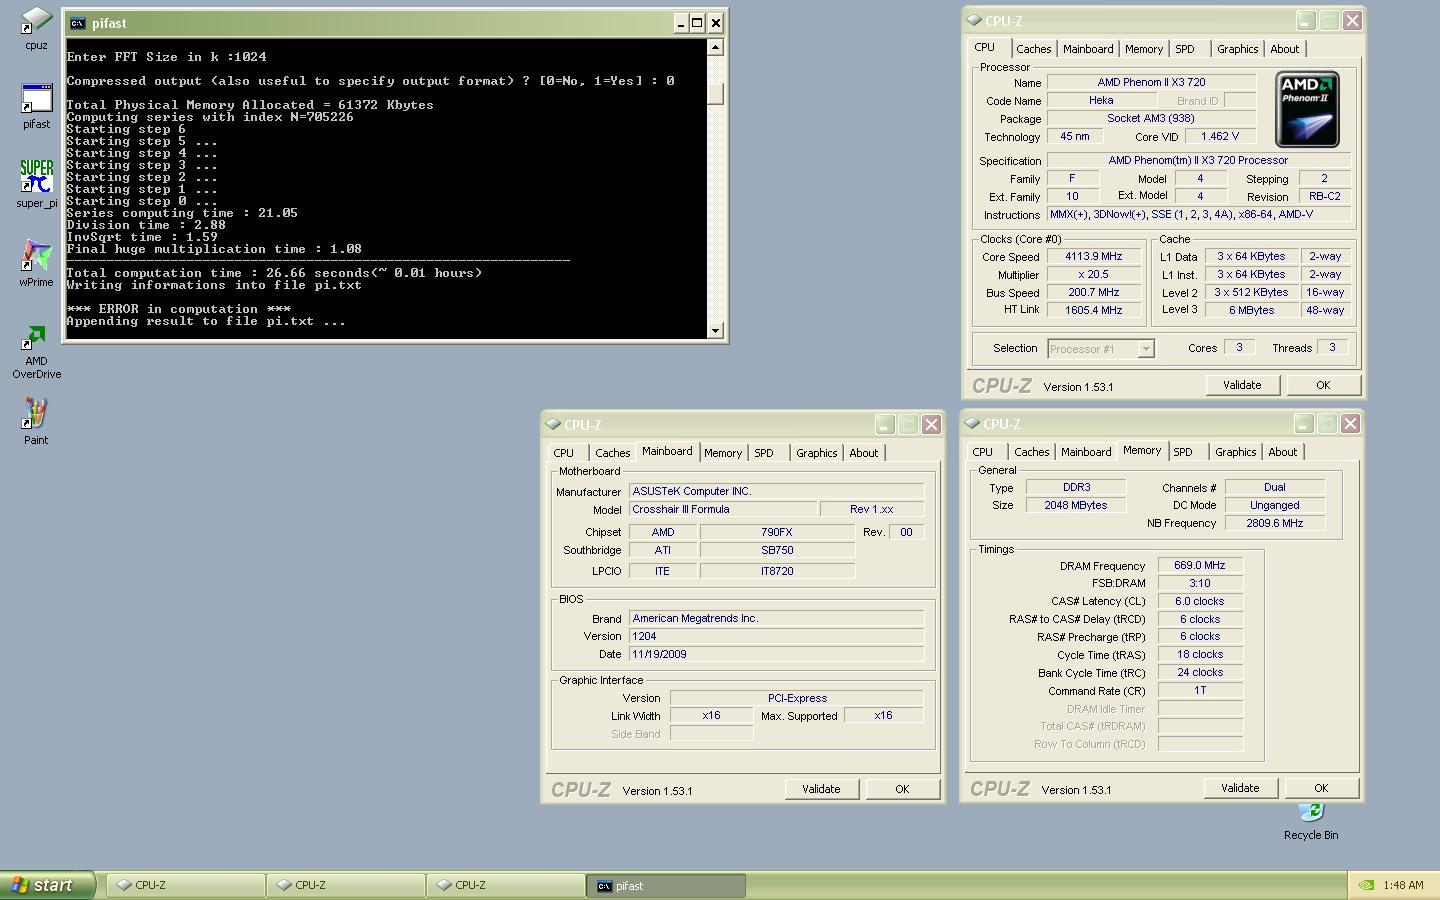Click the NB Frequency 2809.6 MHz value
The height and width of the screenshot is (900, 1440).
(1275, 523)
